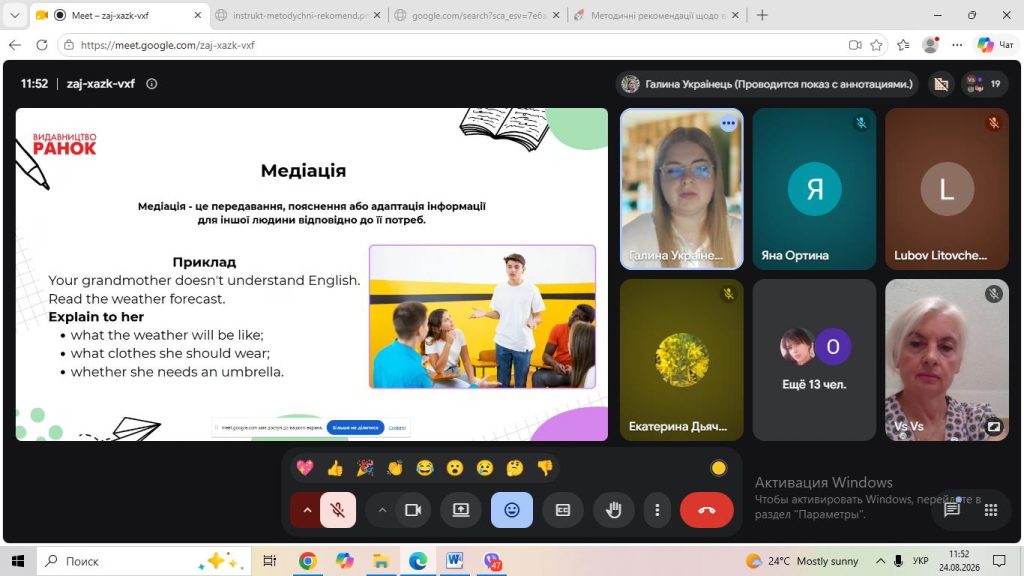Toggle the emoji reactions panel
Viewport: 1024px width, 576px height.
click(512, 510)
